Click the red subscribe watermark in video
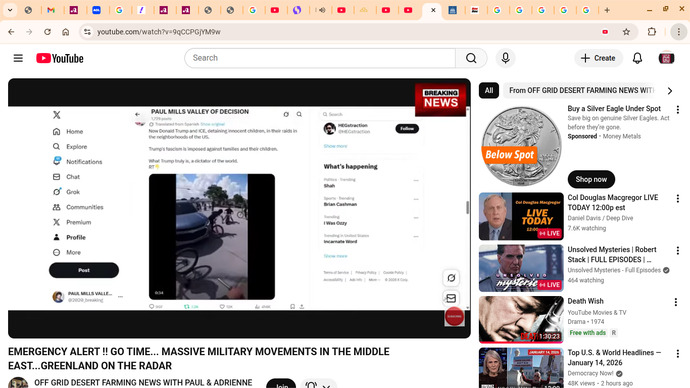This screenshot has width=690, height=388. click(454, 316)
